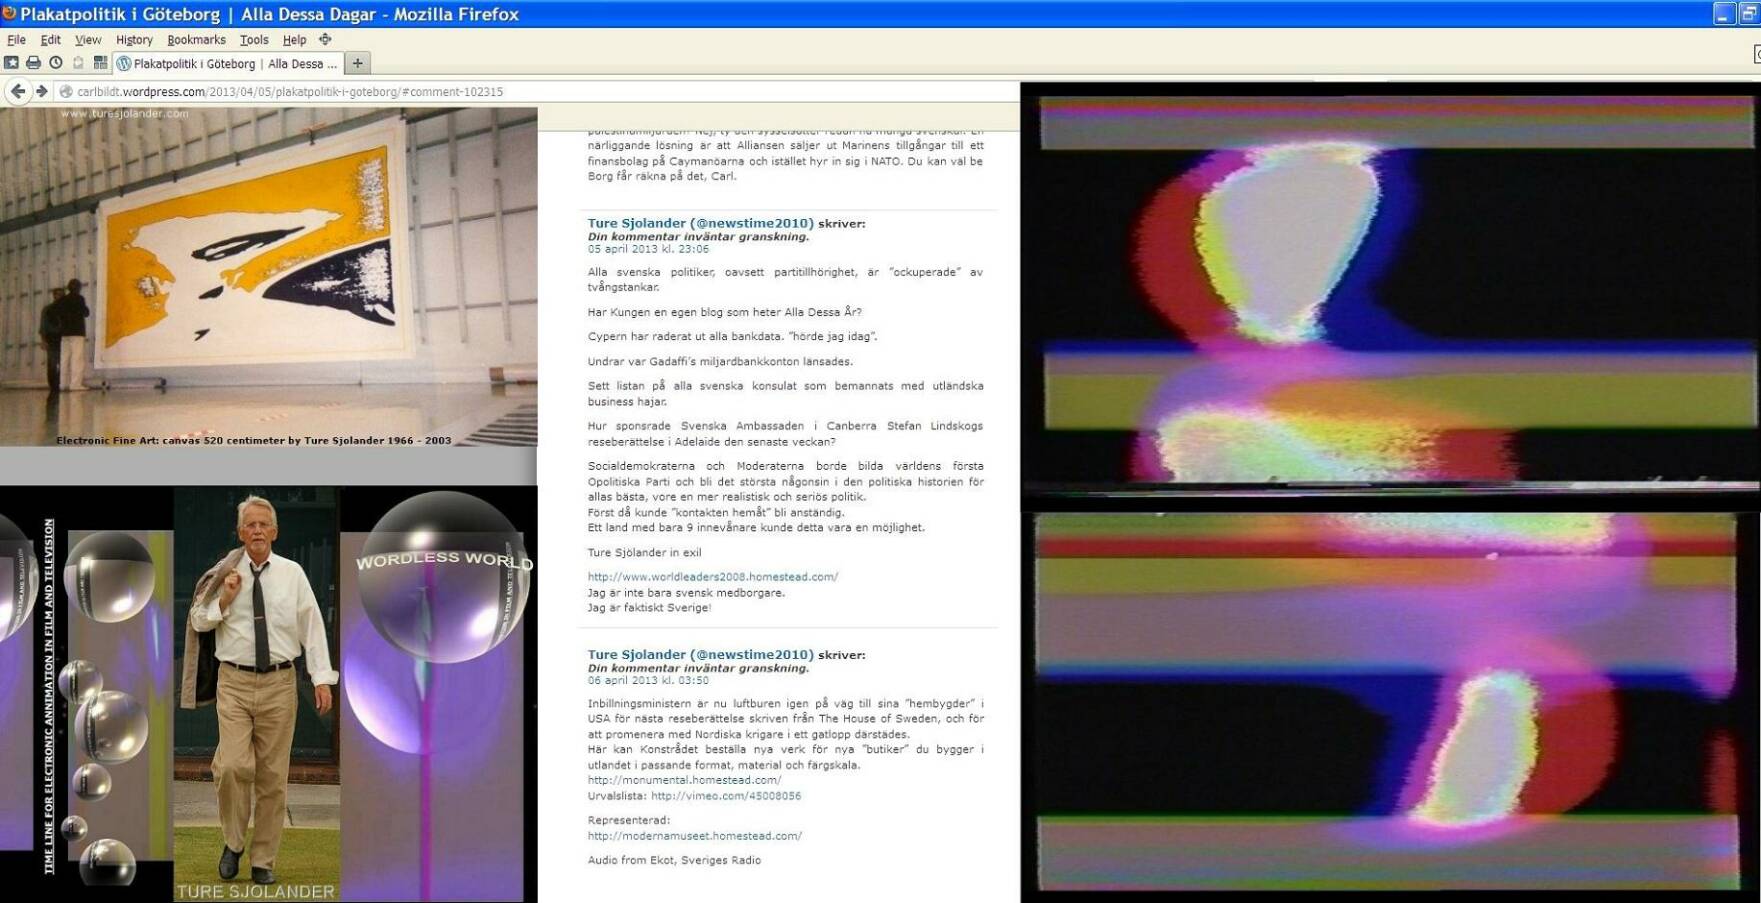
Task: Click the tab groups grid icon
Action: 100,63
